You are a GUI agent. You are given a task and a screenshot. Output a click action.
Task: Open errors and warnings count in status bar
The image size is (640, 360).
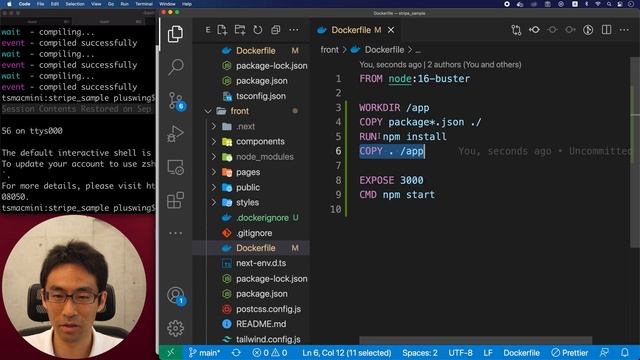(x=269, y=353)
